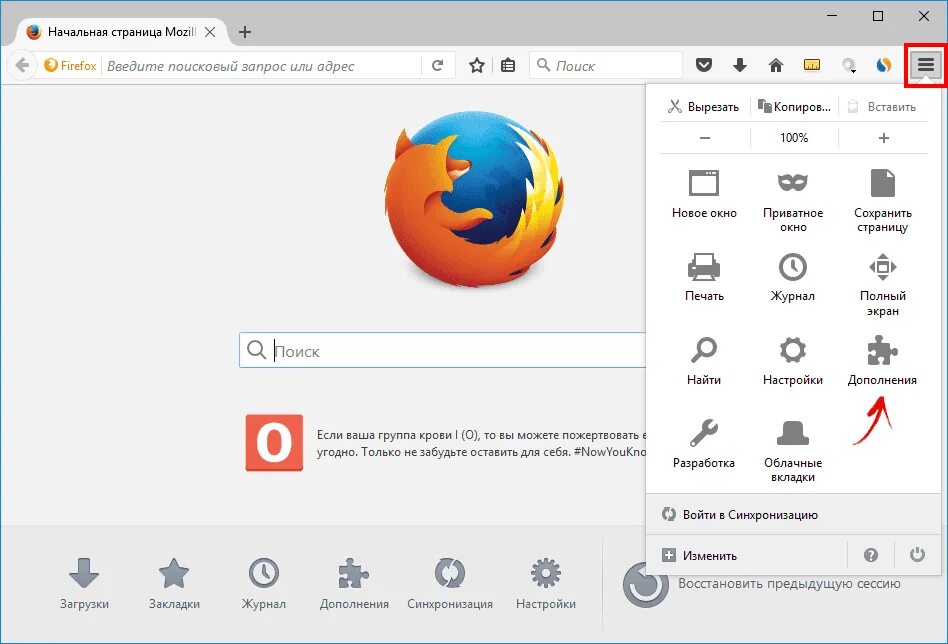This screenshot has height=644, width=948.
Task: Click the snippet text Если ваша группа крови
Action: click(481, 443)
